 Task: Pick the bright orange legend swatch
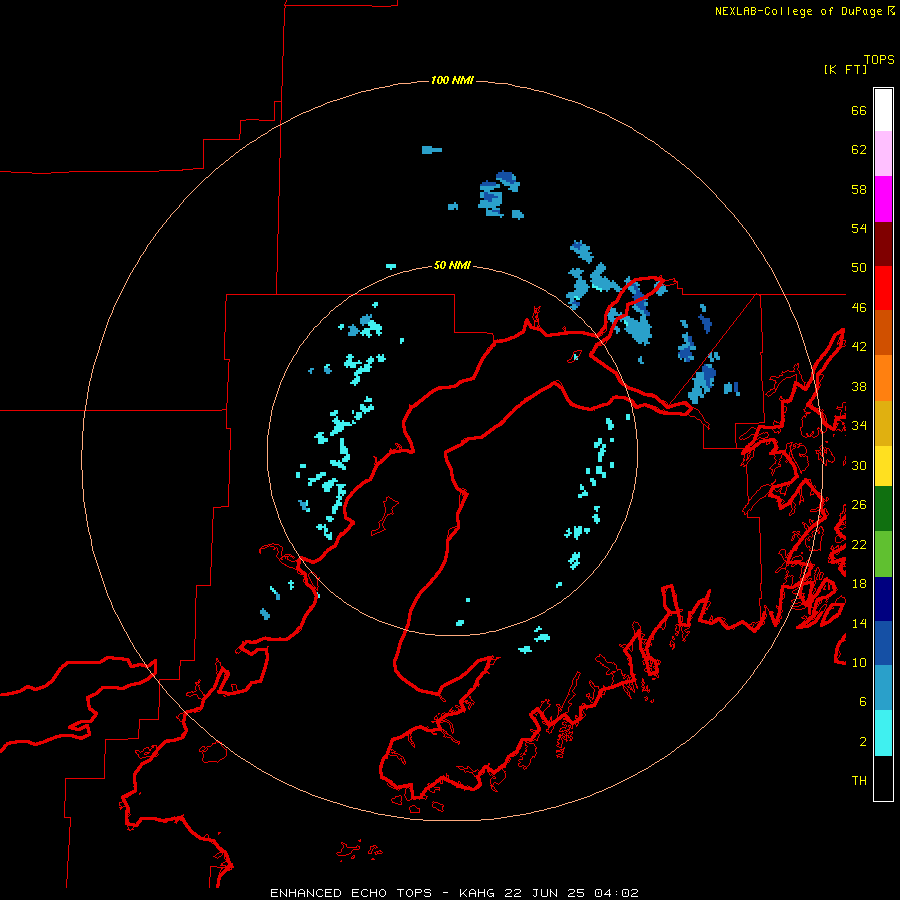(883, 378)
